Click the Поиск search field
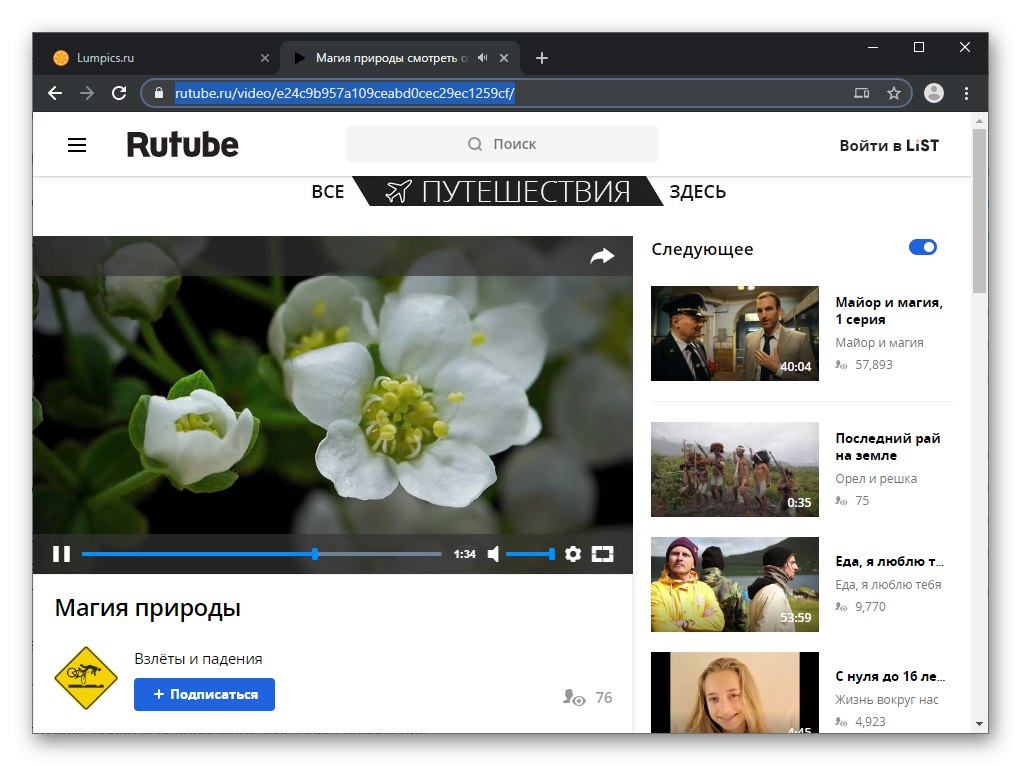The width and height of the screenshot is (1021, 766). coord(502,144)
